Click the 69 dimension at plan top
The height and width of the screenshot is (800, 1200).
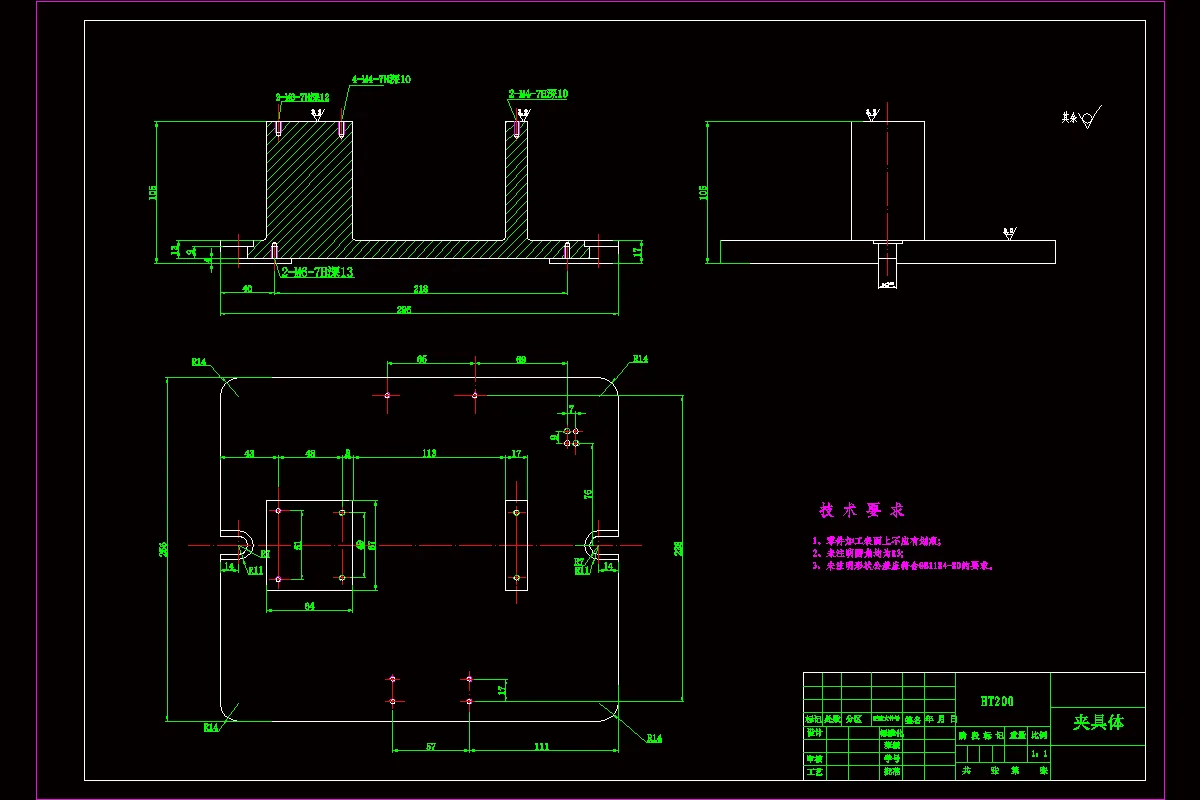click(x=521, y=358)
